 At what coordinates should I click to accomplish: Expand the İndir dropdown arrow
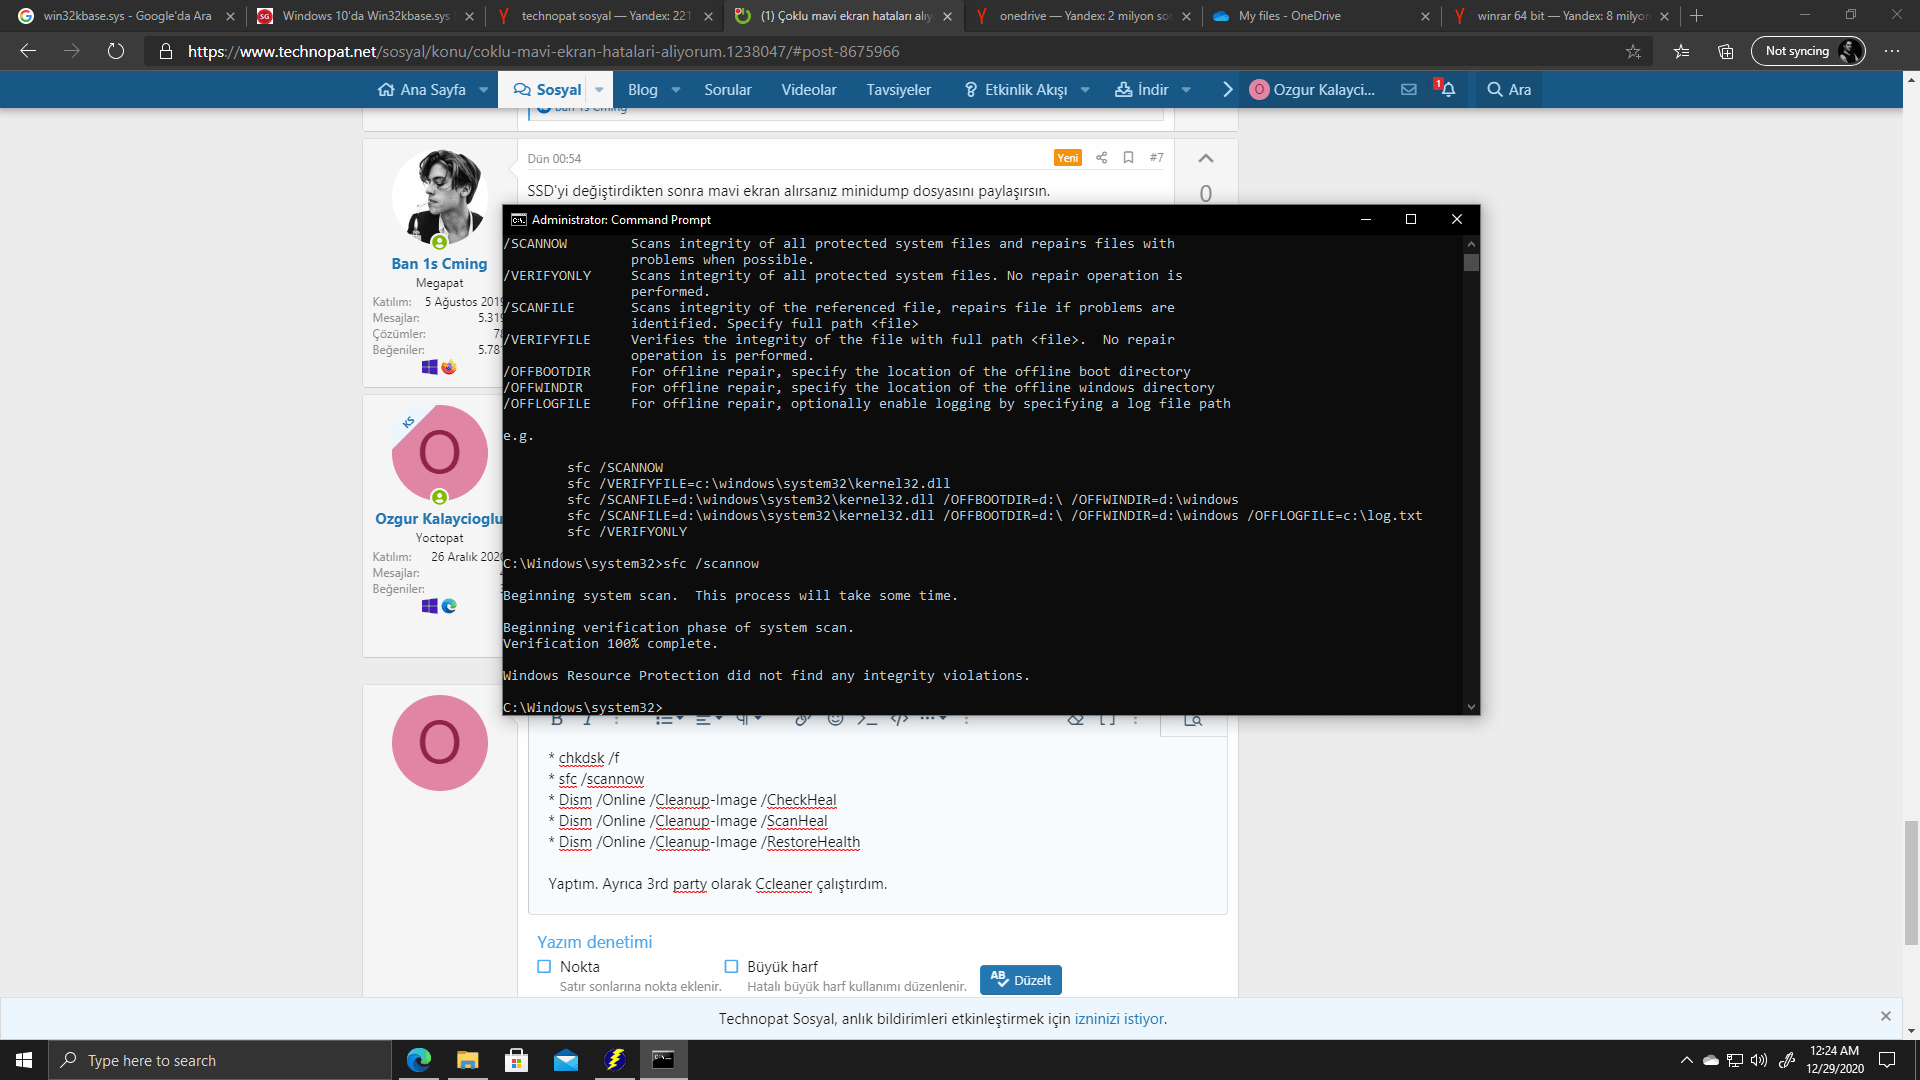point(1186,90)
